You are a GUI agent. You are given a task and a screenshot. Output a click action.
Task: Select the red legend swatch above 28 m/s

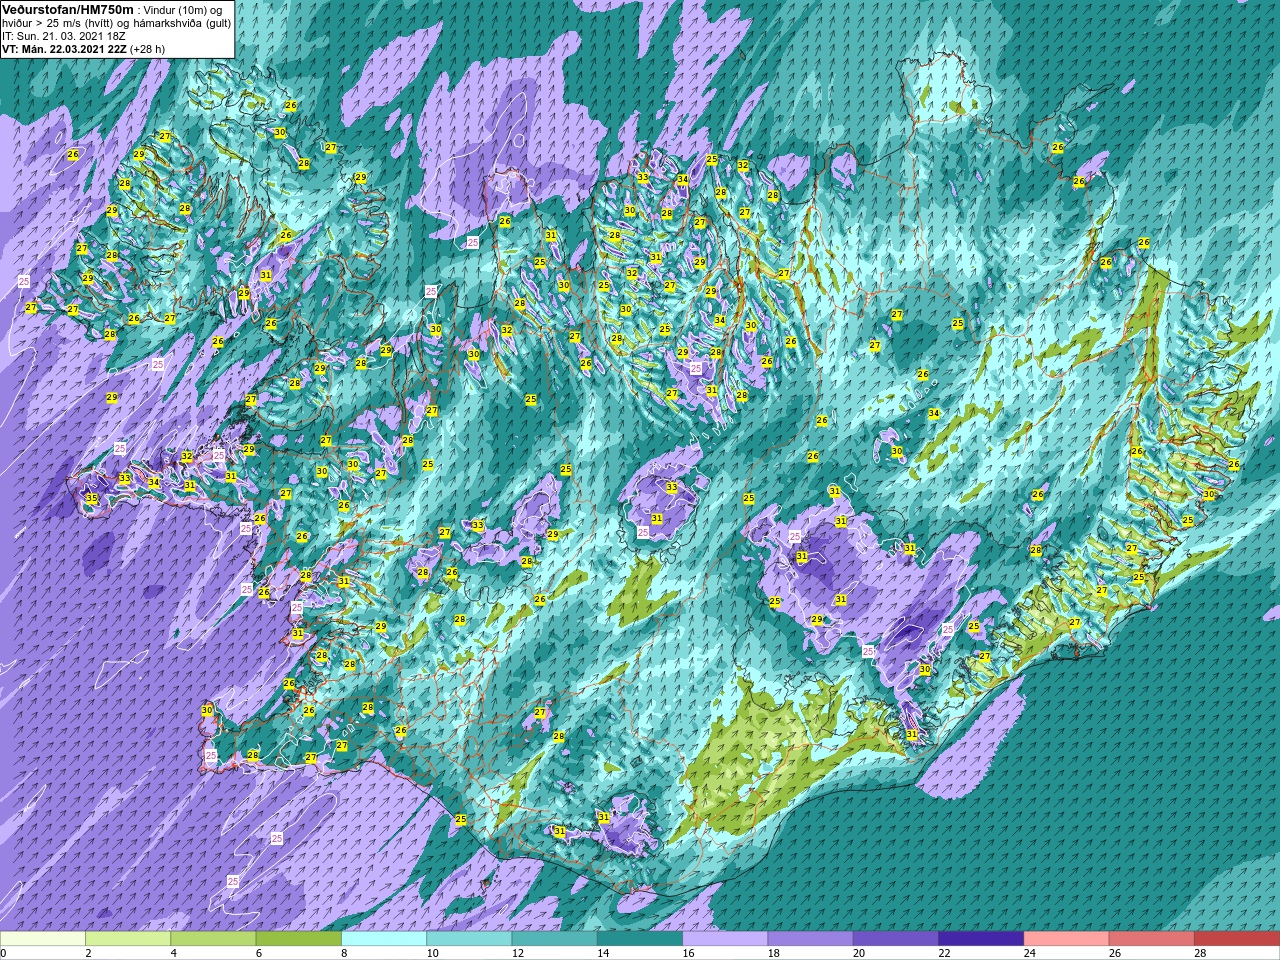click(x=1237, y=939)
